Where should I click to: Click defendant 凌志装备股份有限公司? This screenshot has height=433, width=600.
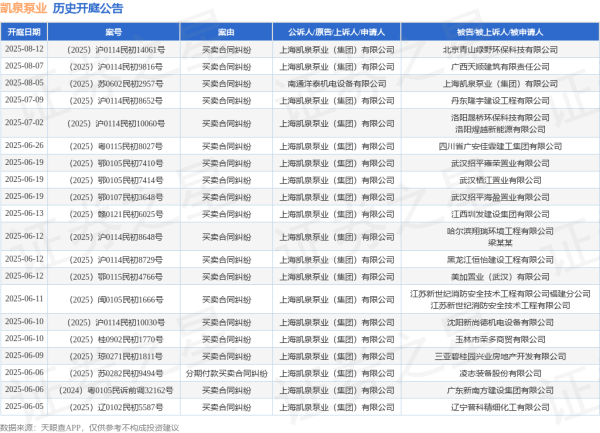tap(500, 373)
